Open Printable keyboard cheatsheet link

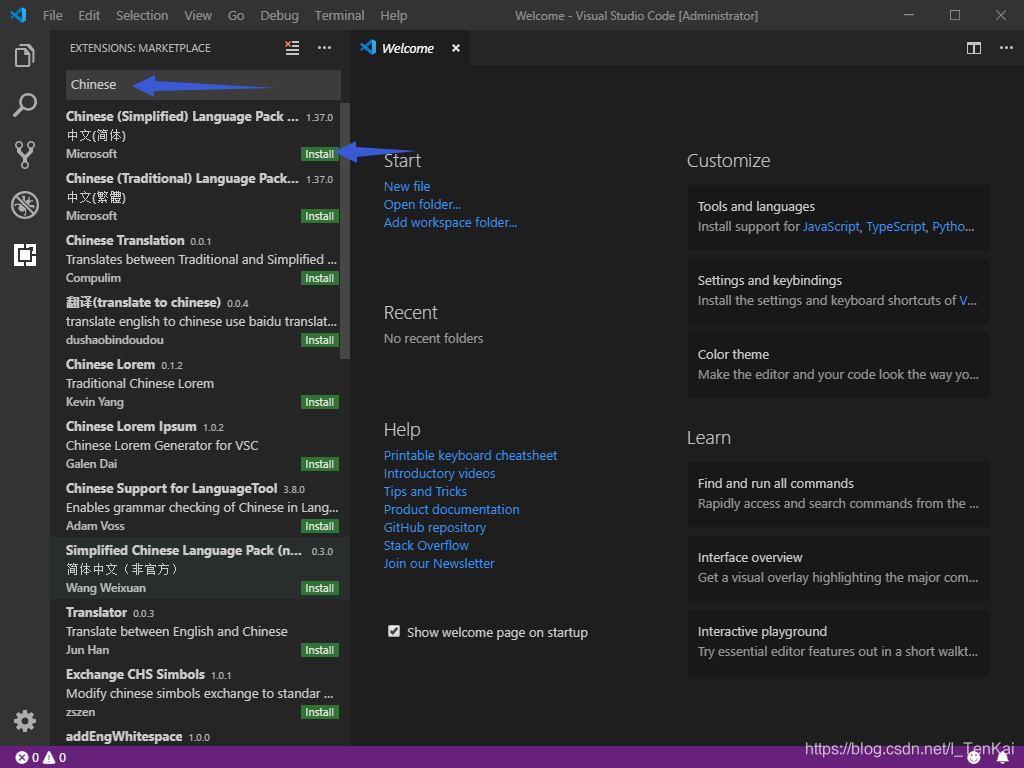(x=470, y=455)
